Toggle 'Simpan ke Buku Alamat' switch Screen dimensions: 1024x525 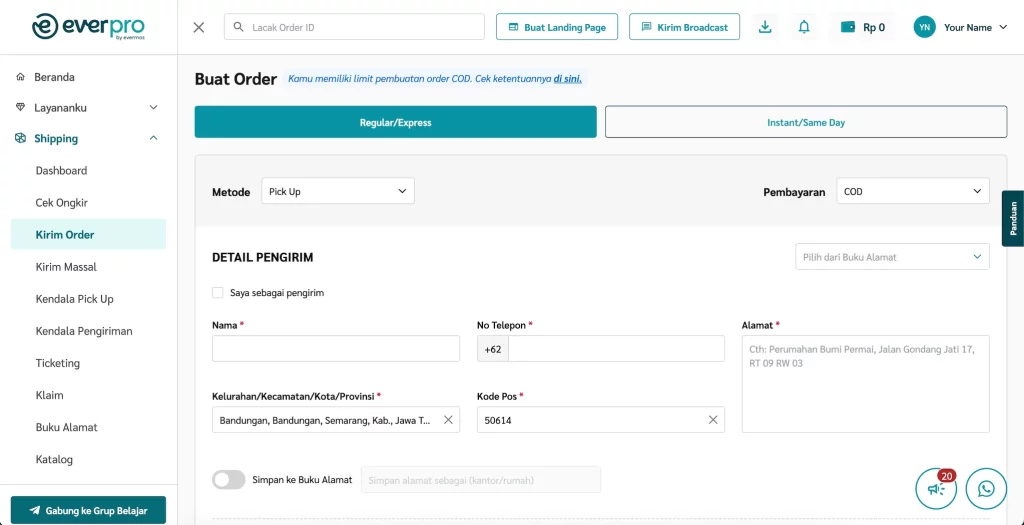229,480
